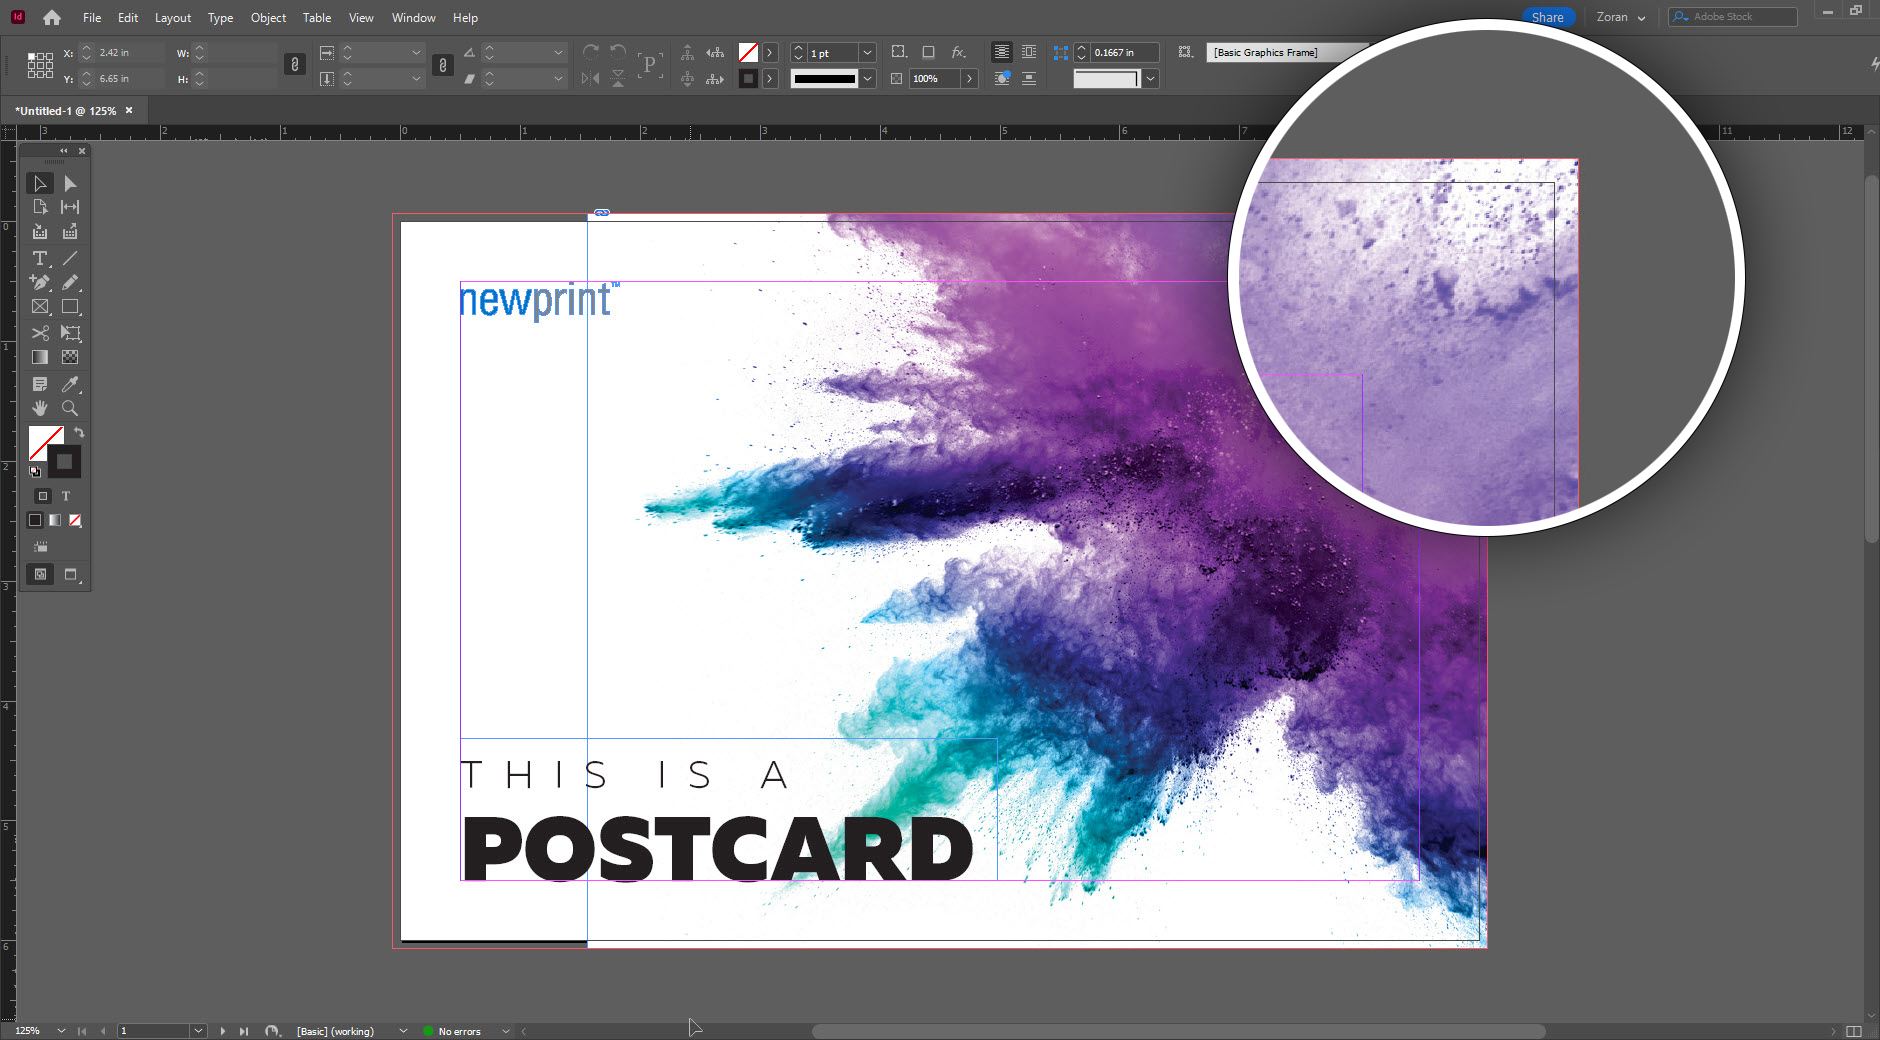Select the Page tool
Image resolution: width=1880 pixels, height=1040 pixels.
pyautogui.click(x=40, y=207)
